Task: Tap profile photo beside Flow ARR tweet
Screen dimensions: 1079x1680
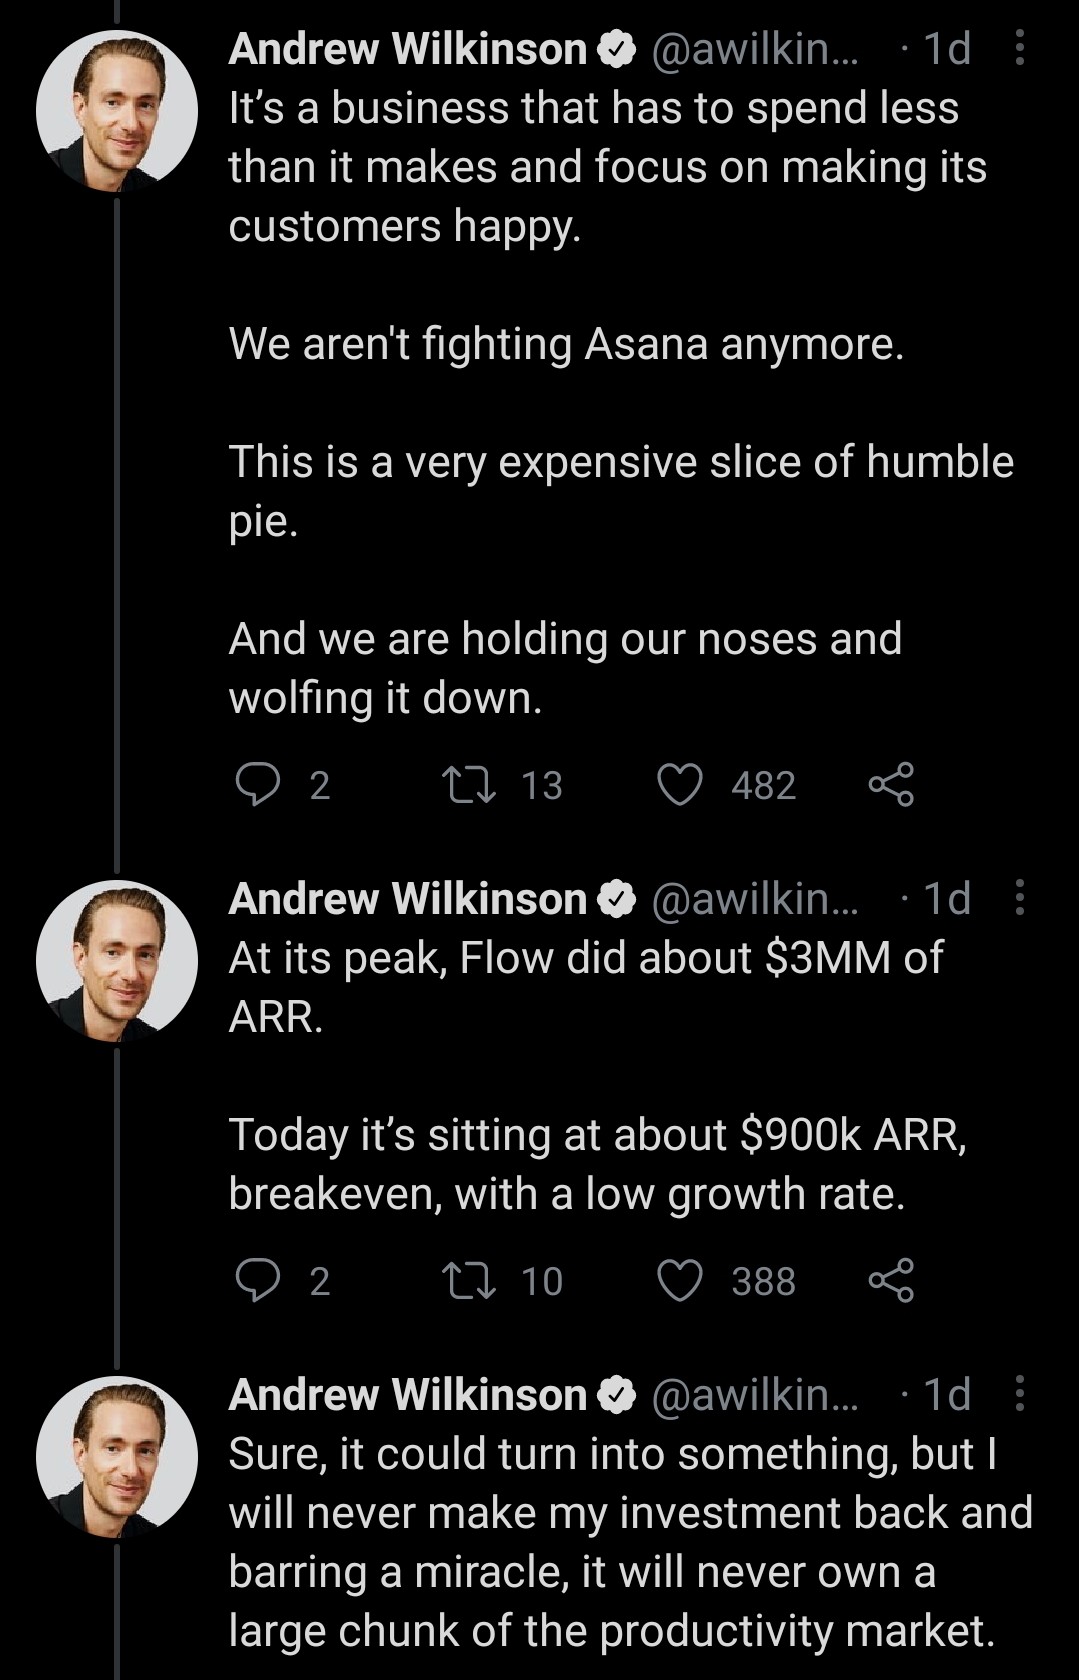Action: pyautogui.click(x=117, y=961)
